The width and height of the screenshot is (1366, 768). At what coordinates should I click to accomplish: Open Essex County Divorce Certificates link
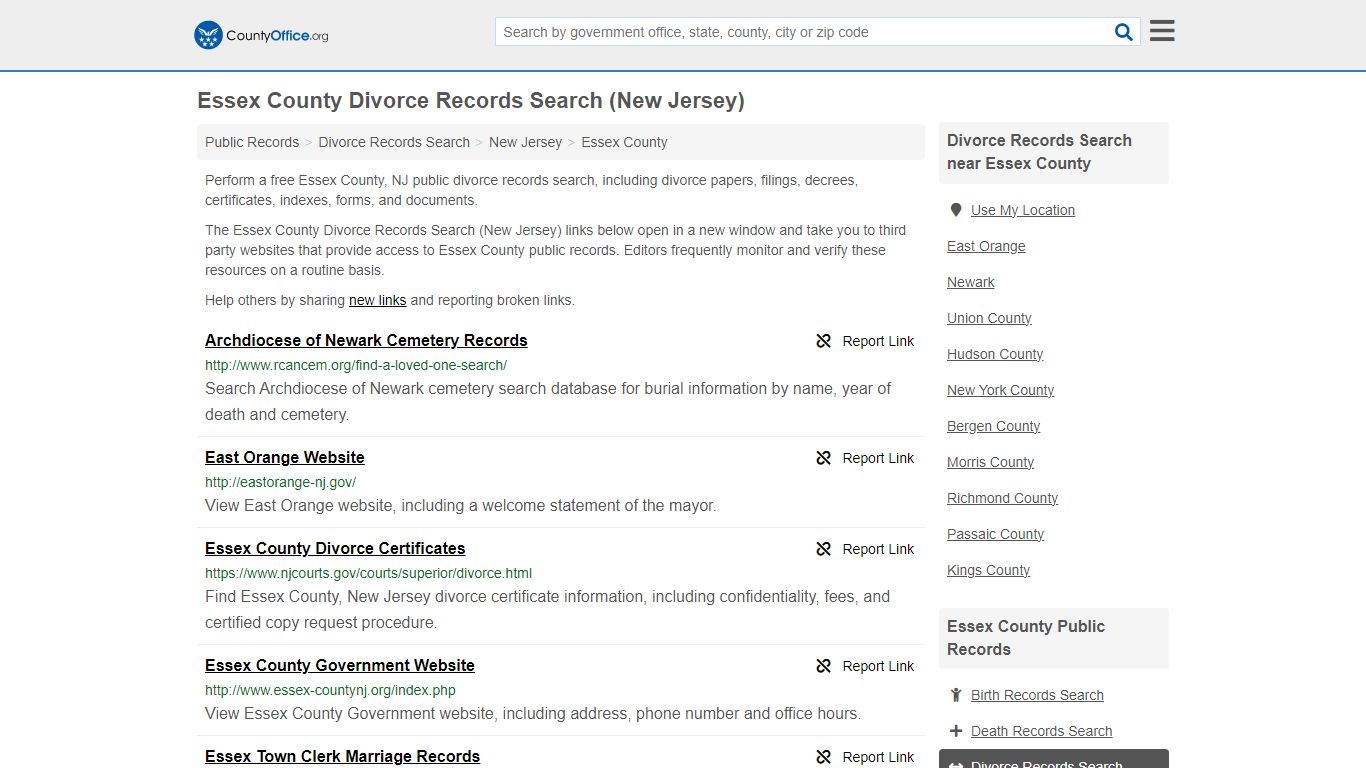pyautogui.click(x=335, y=548)
